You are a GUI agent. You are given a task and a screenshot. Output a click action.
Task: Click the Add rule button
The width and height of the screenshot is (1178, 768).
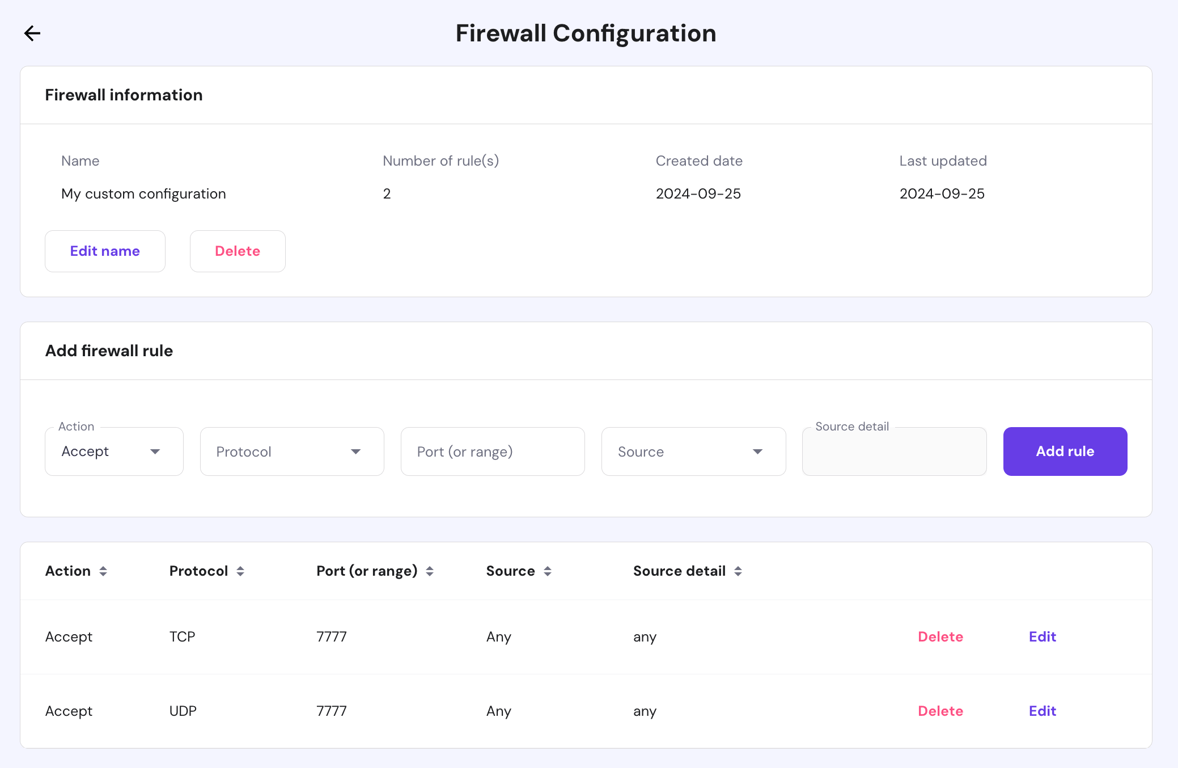click(1064, 451)
